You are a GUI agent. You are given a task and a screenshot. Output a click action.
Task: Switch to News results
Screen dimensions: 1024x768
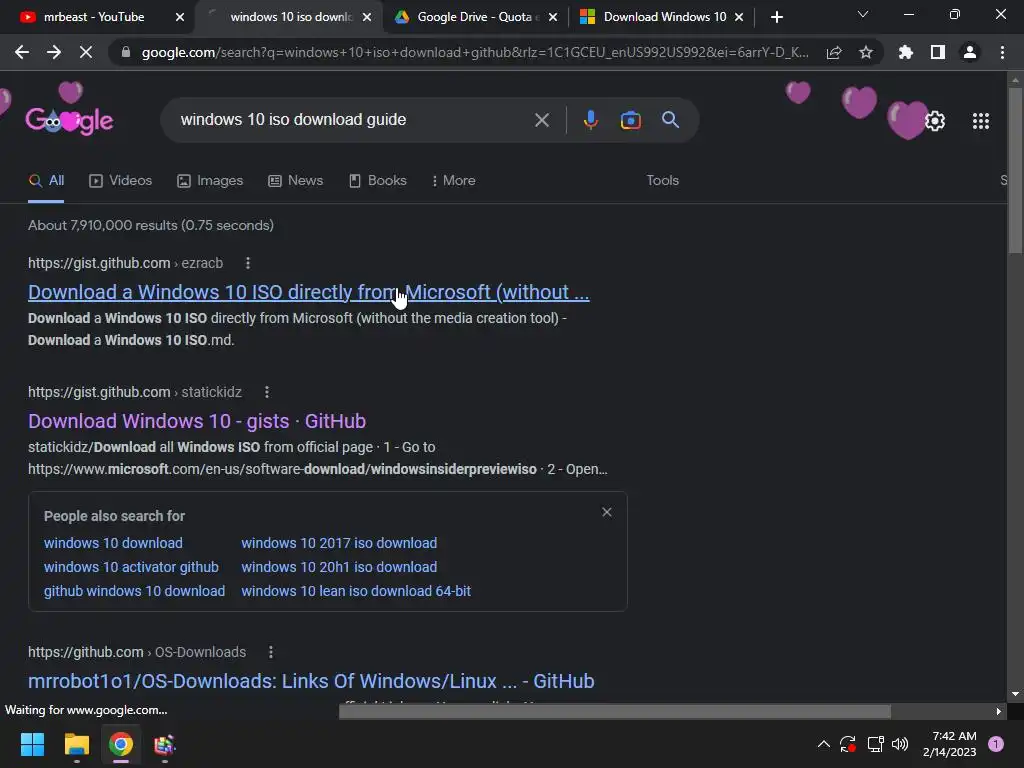pos(295,181)
